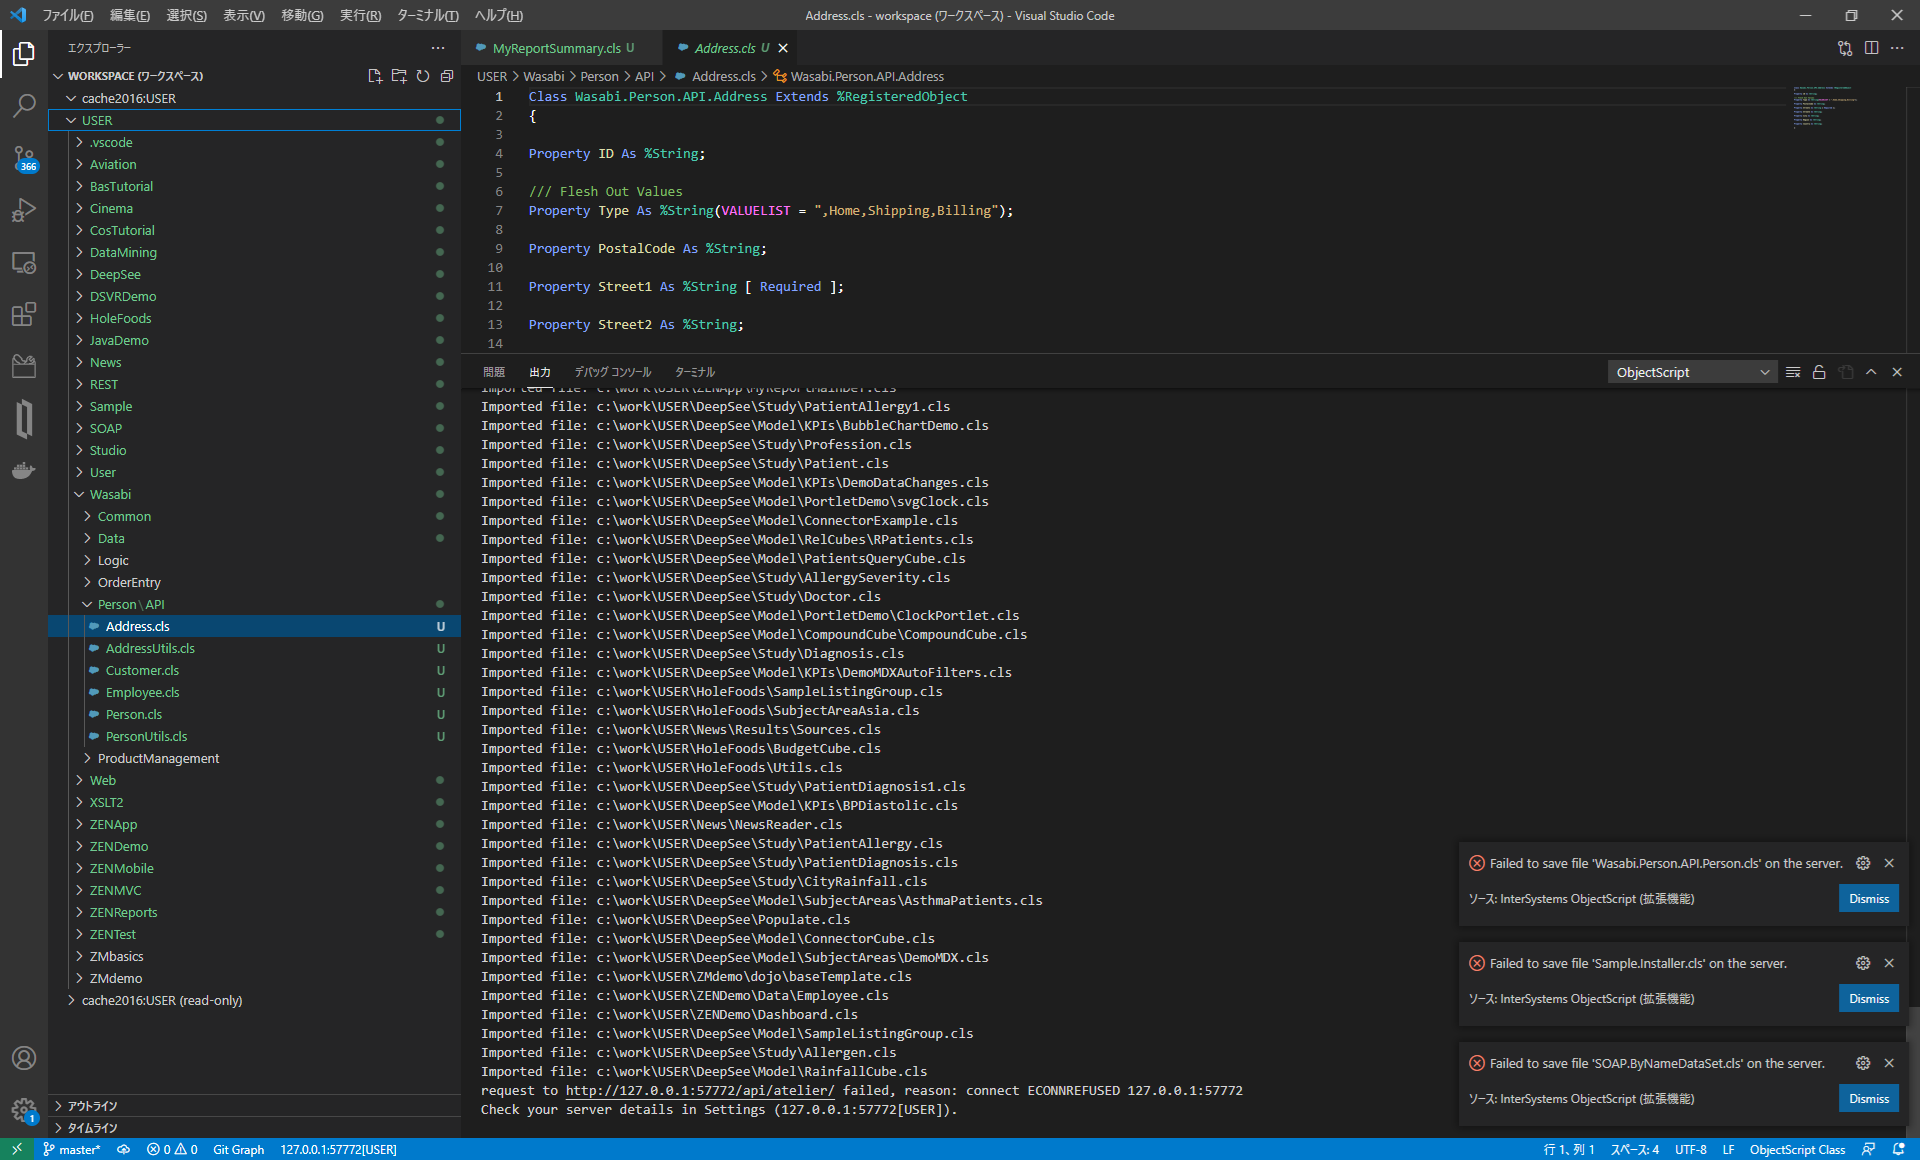Open the Search view

[24, 106]
